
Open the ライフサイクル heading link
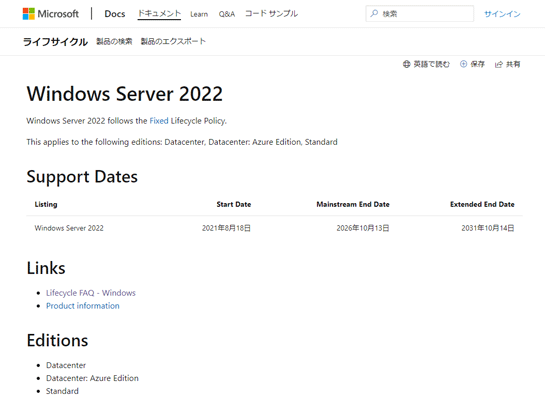click(55, 42)
